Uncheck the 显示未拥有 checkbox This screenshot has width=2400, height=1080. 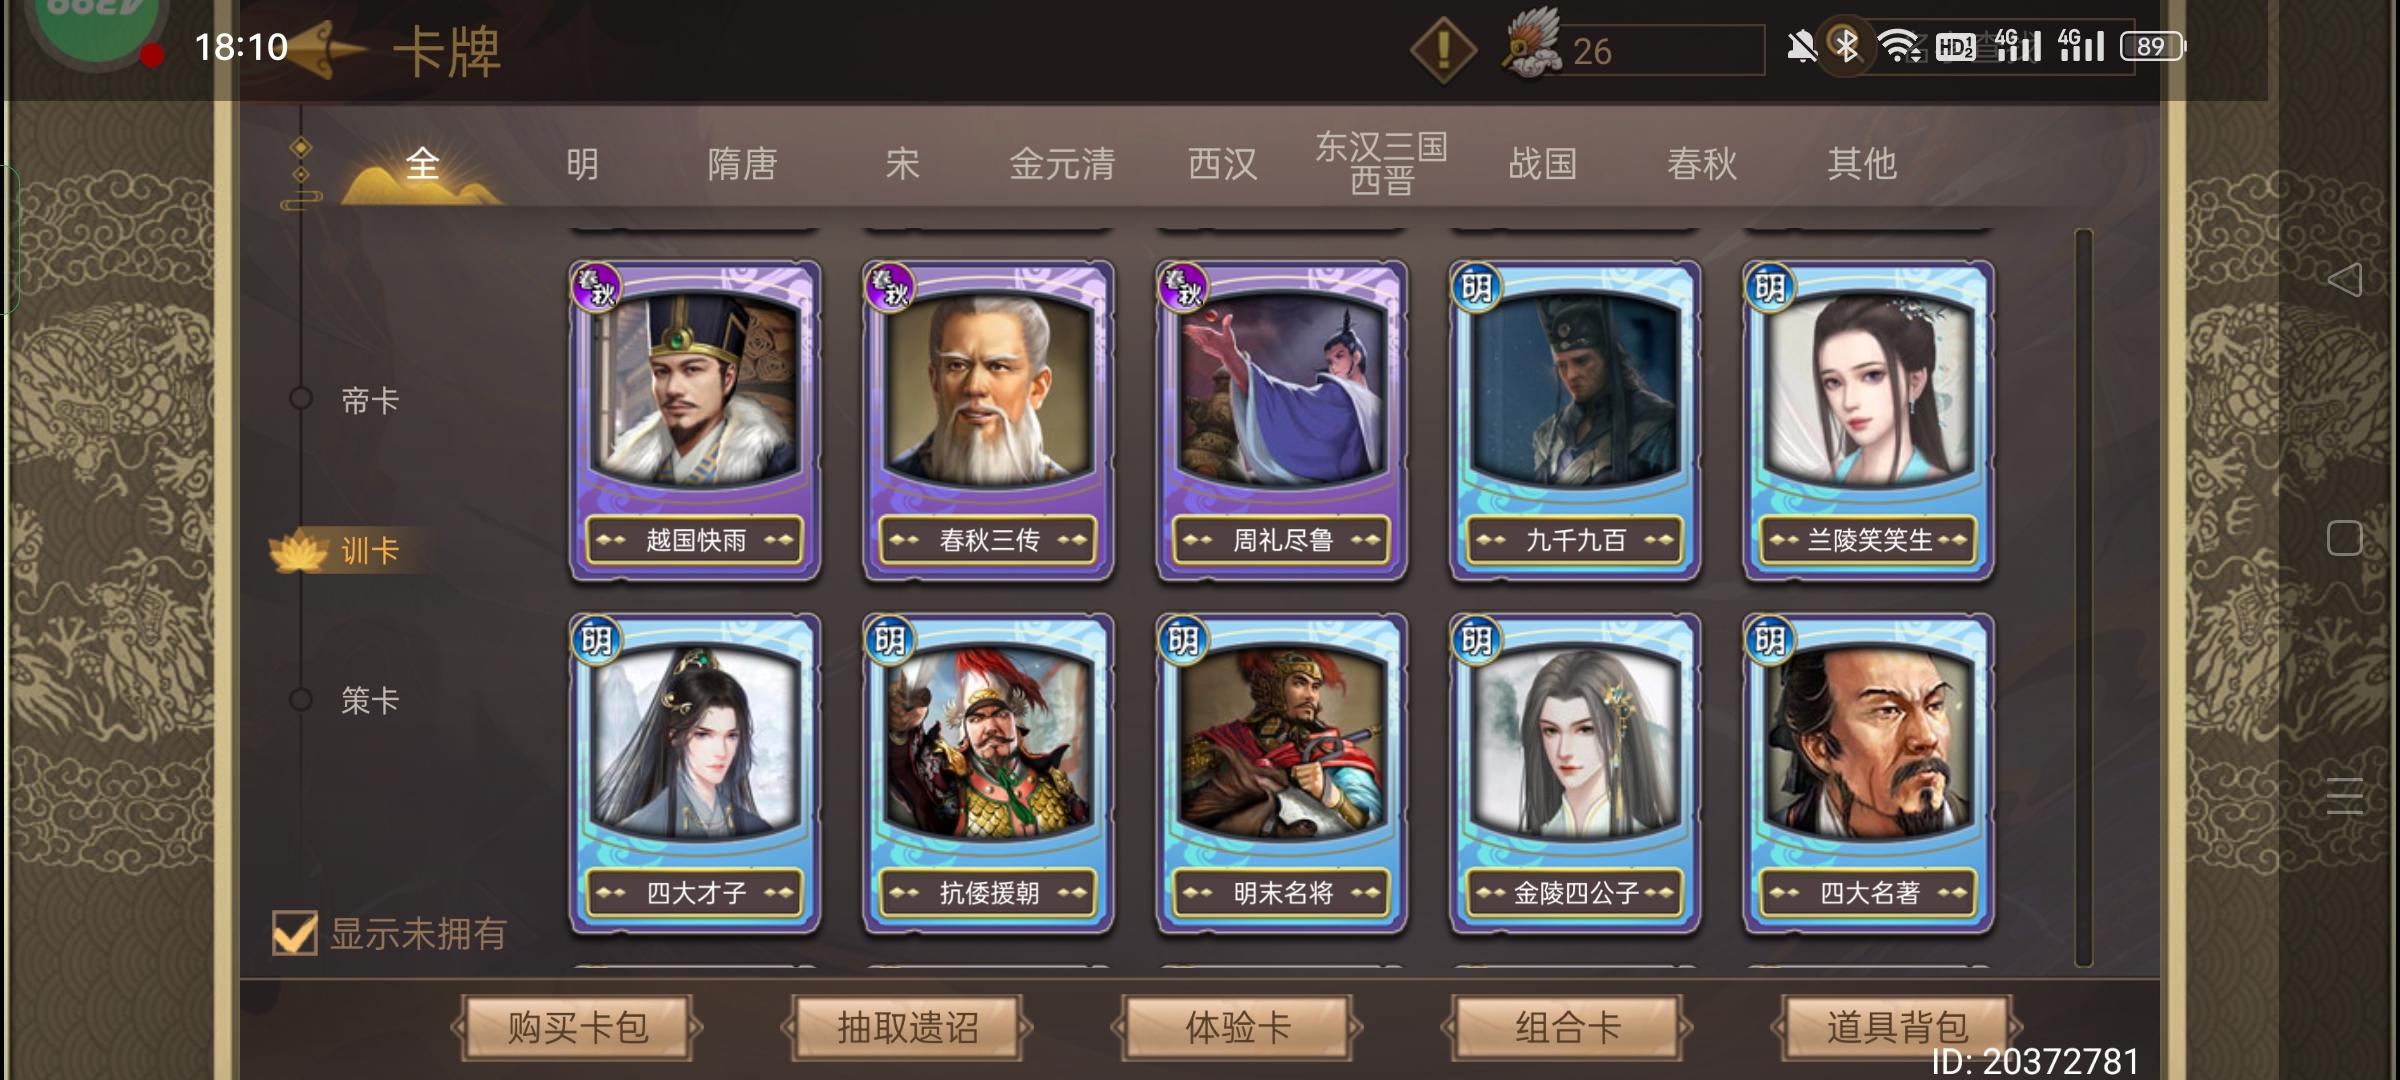(295, 933)
